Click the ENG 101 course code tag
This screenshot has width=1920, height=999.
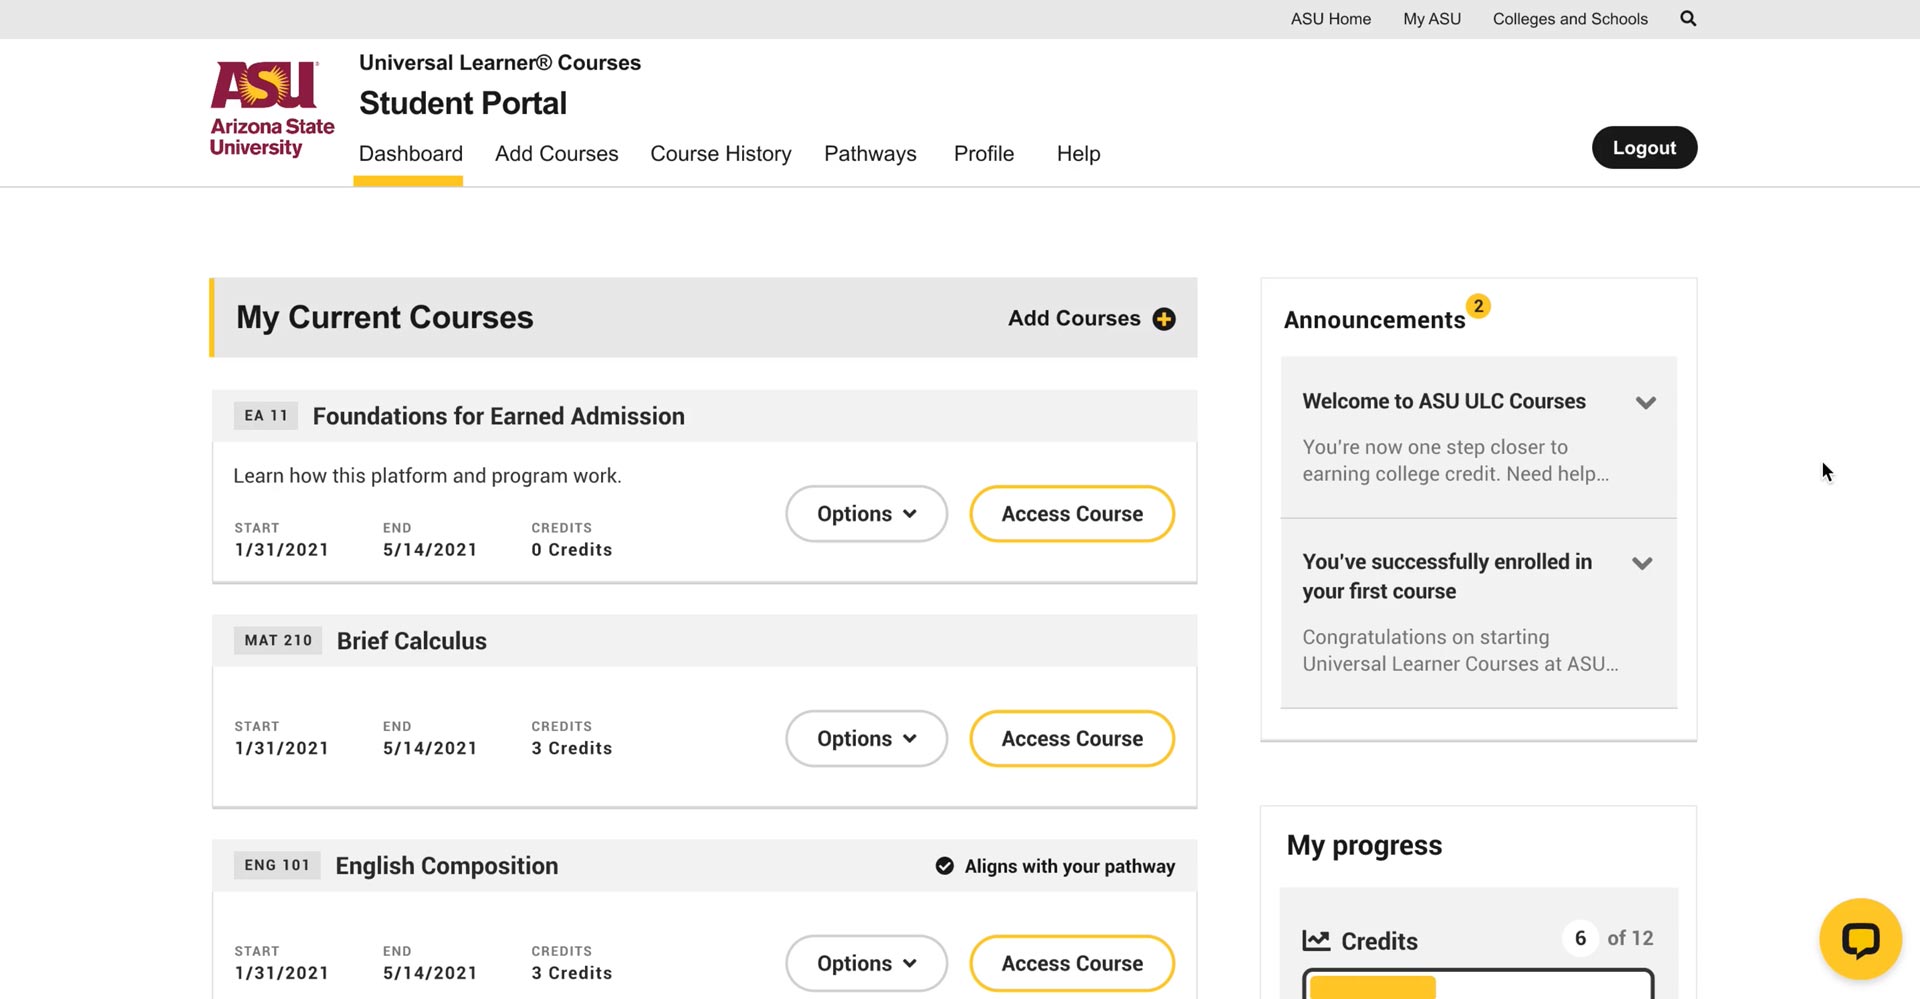pyautogui.click(x=277, y=866)
